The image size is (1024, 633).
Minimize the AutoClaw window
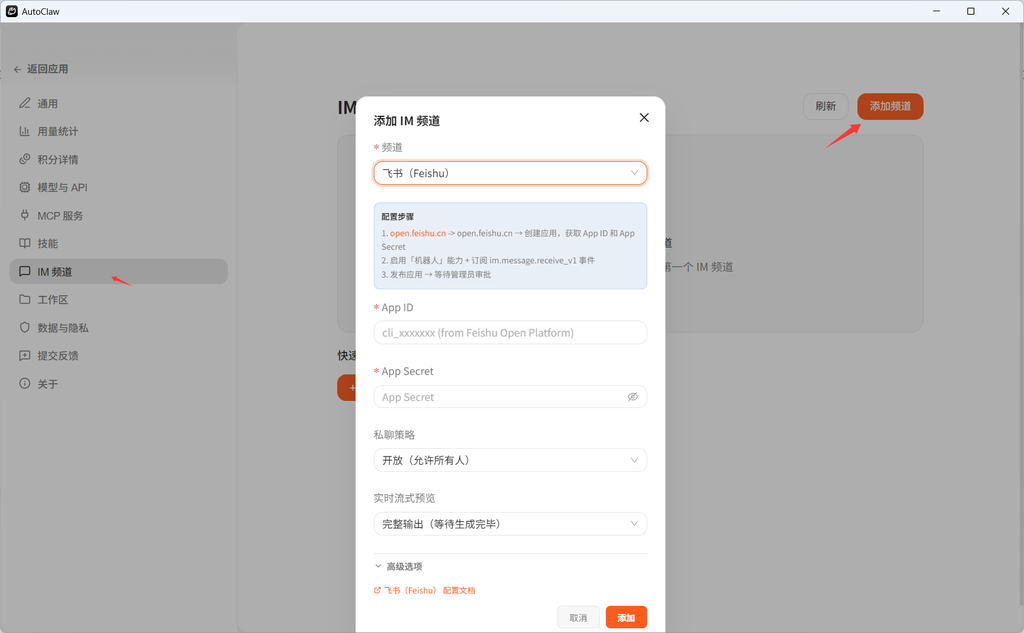(936, 11)
